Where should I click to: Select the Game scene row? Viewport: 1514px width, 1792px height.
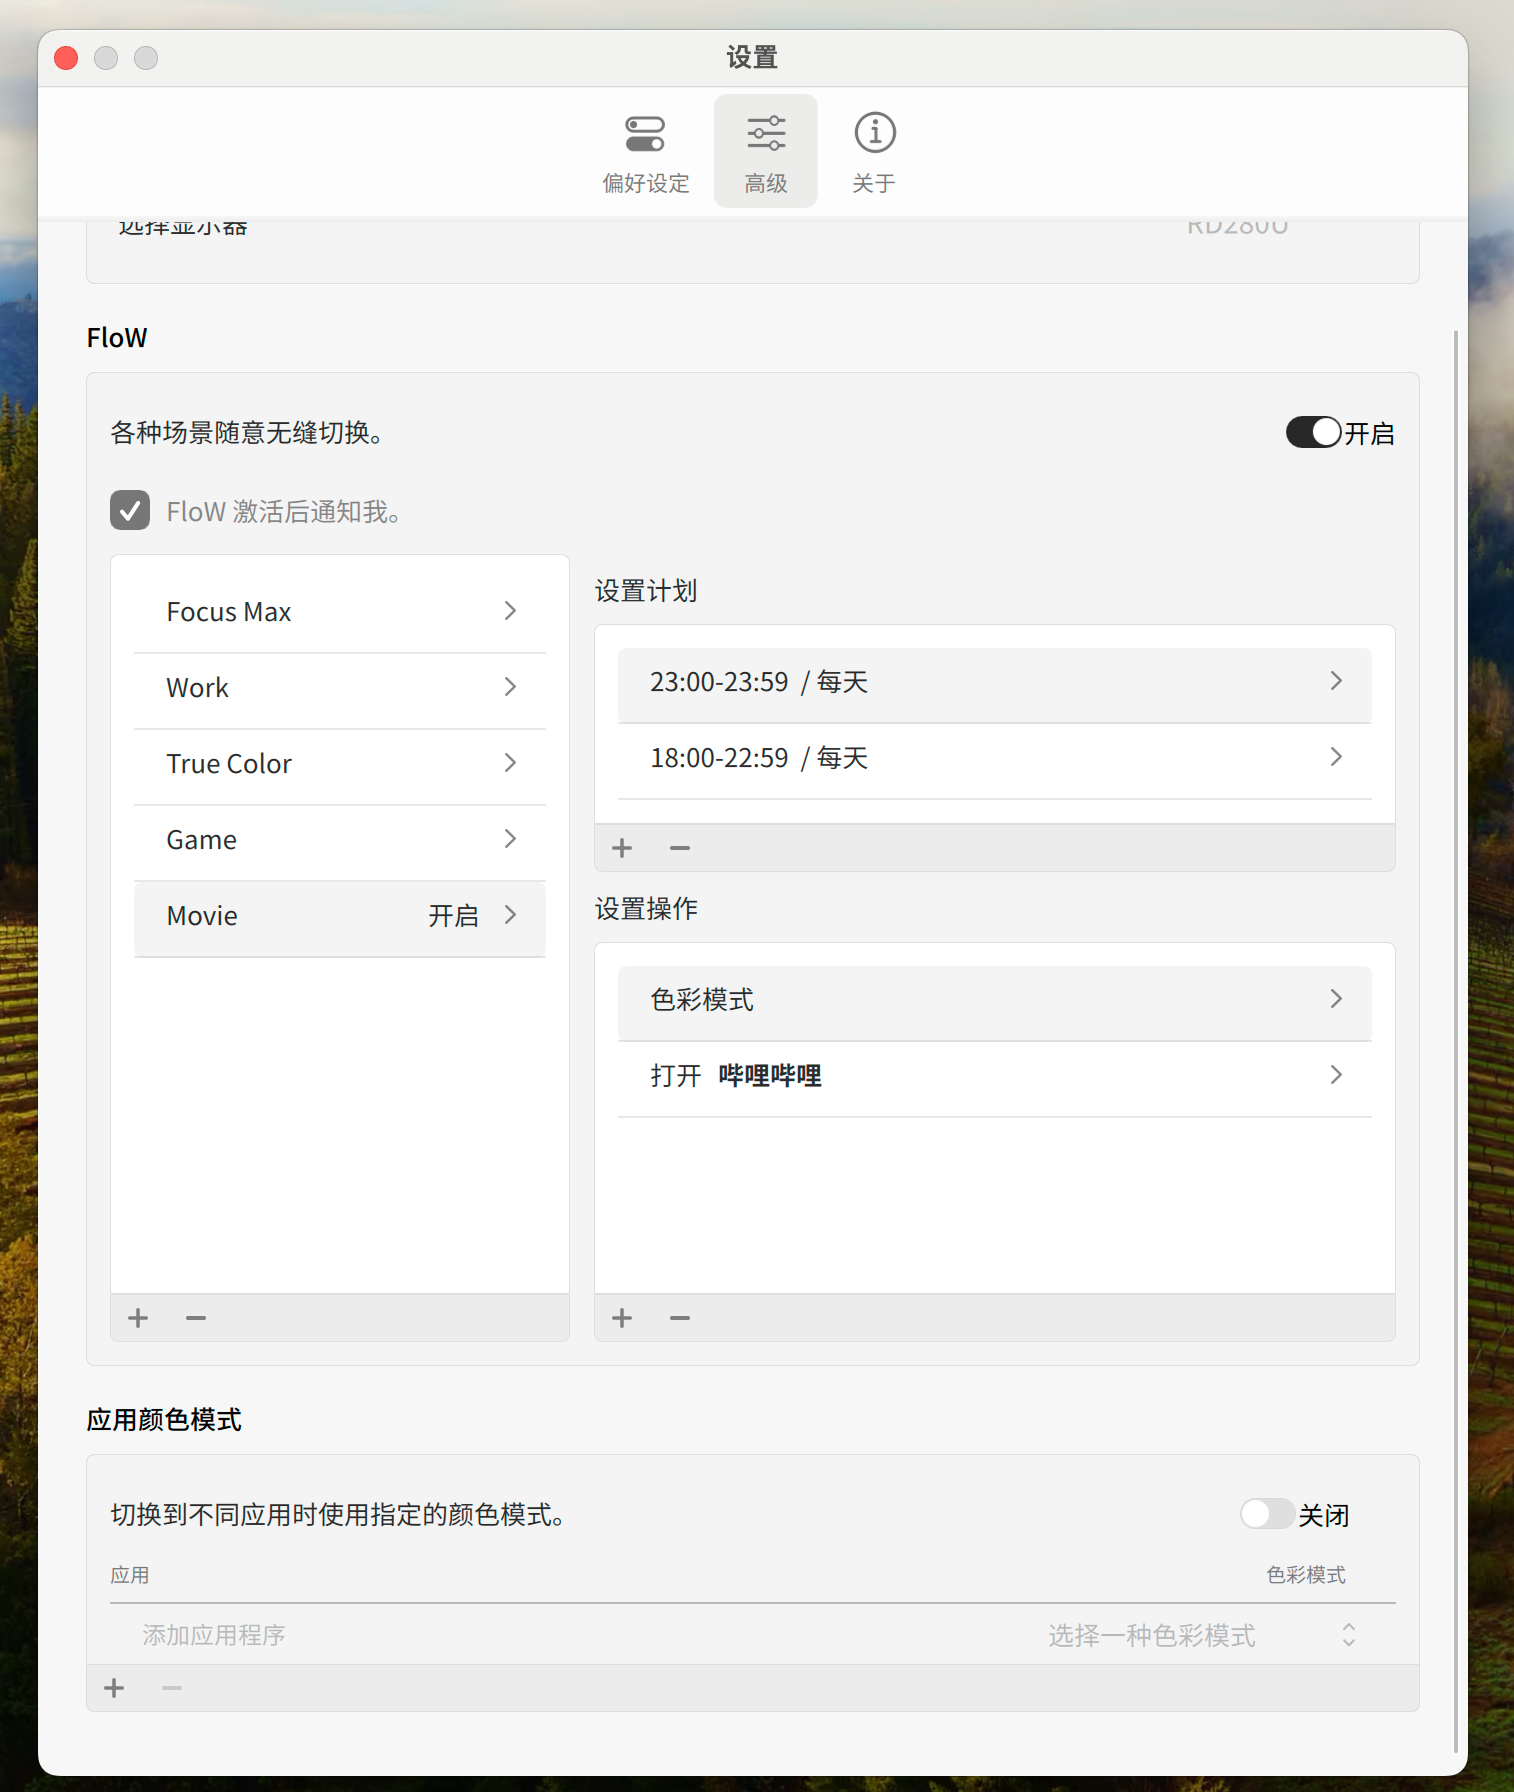pyautogui.click(x=340, y=841)
